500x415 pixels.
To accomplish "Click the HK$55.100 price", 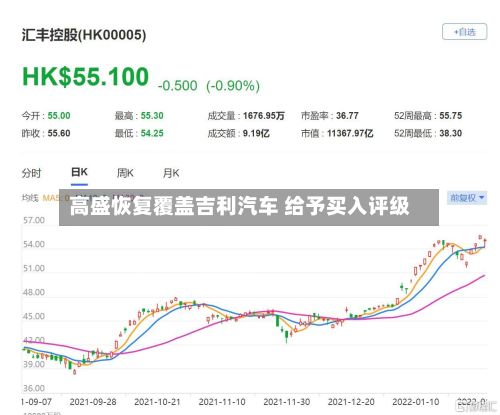I will [85, 76].
